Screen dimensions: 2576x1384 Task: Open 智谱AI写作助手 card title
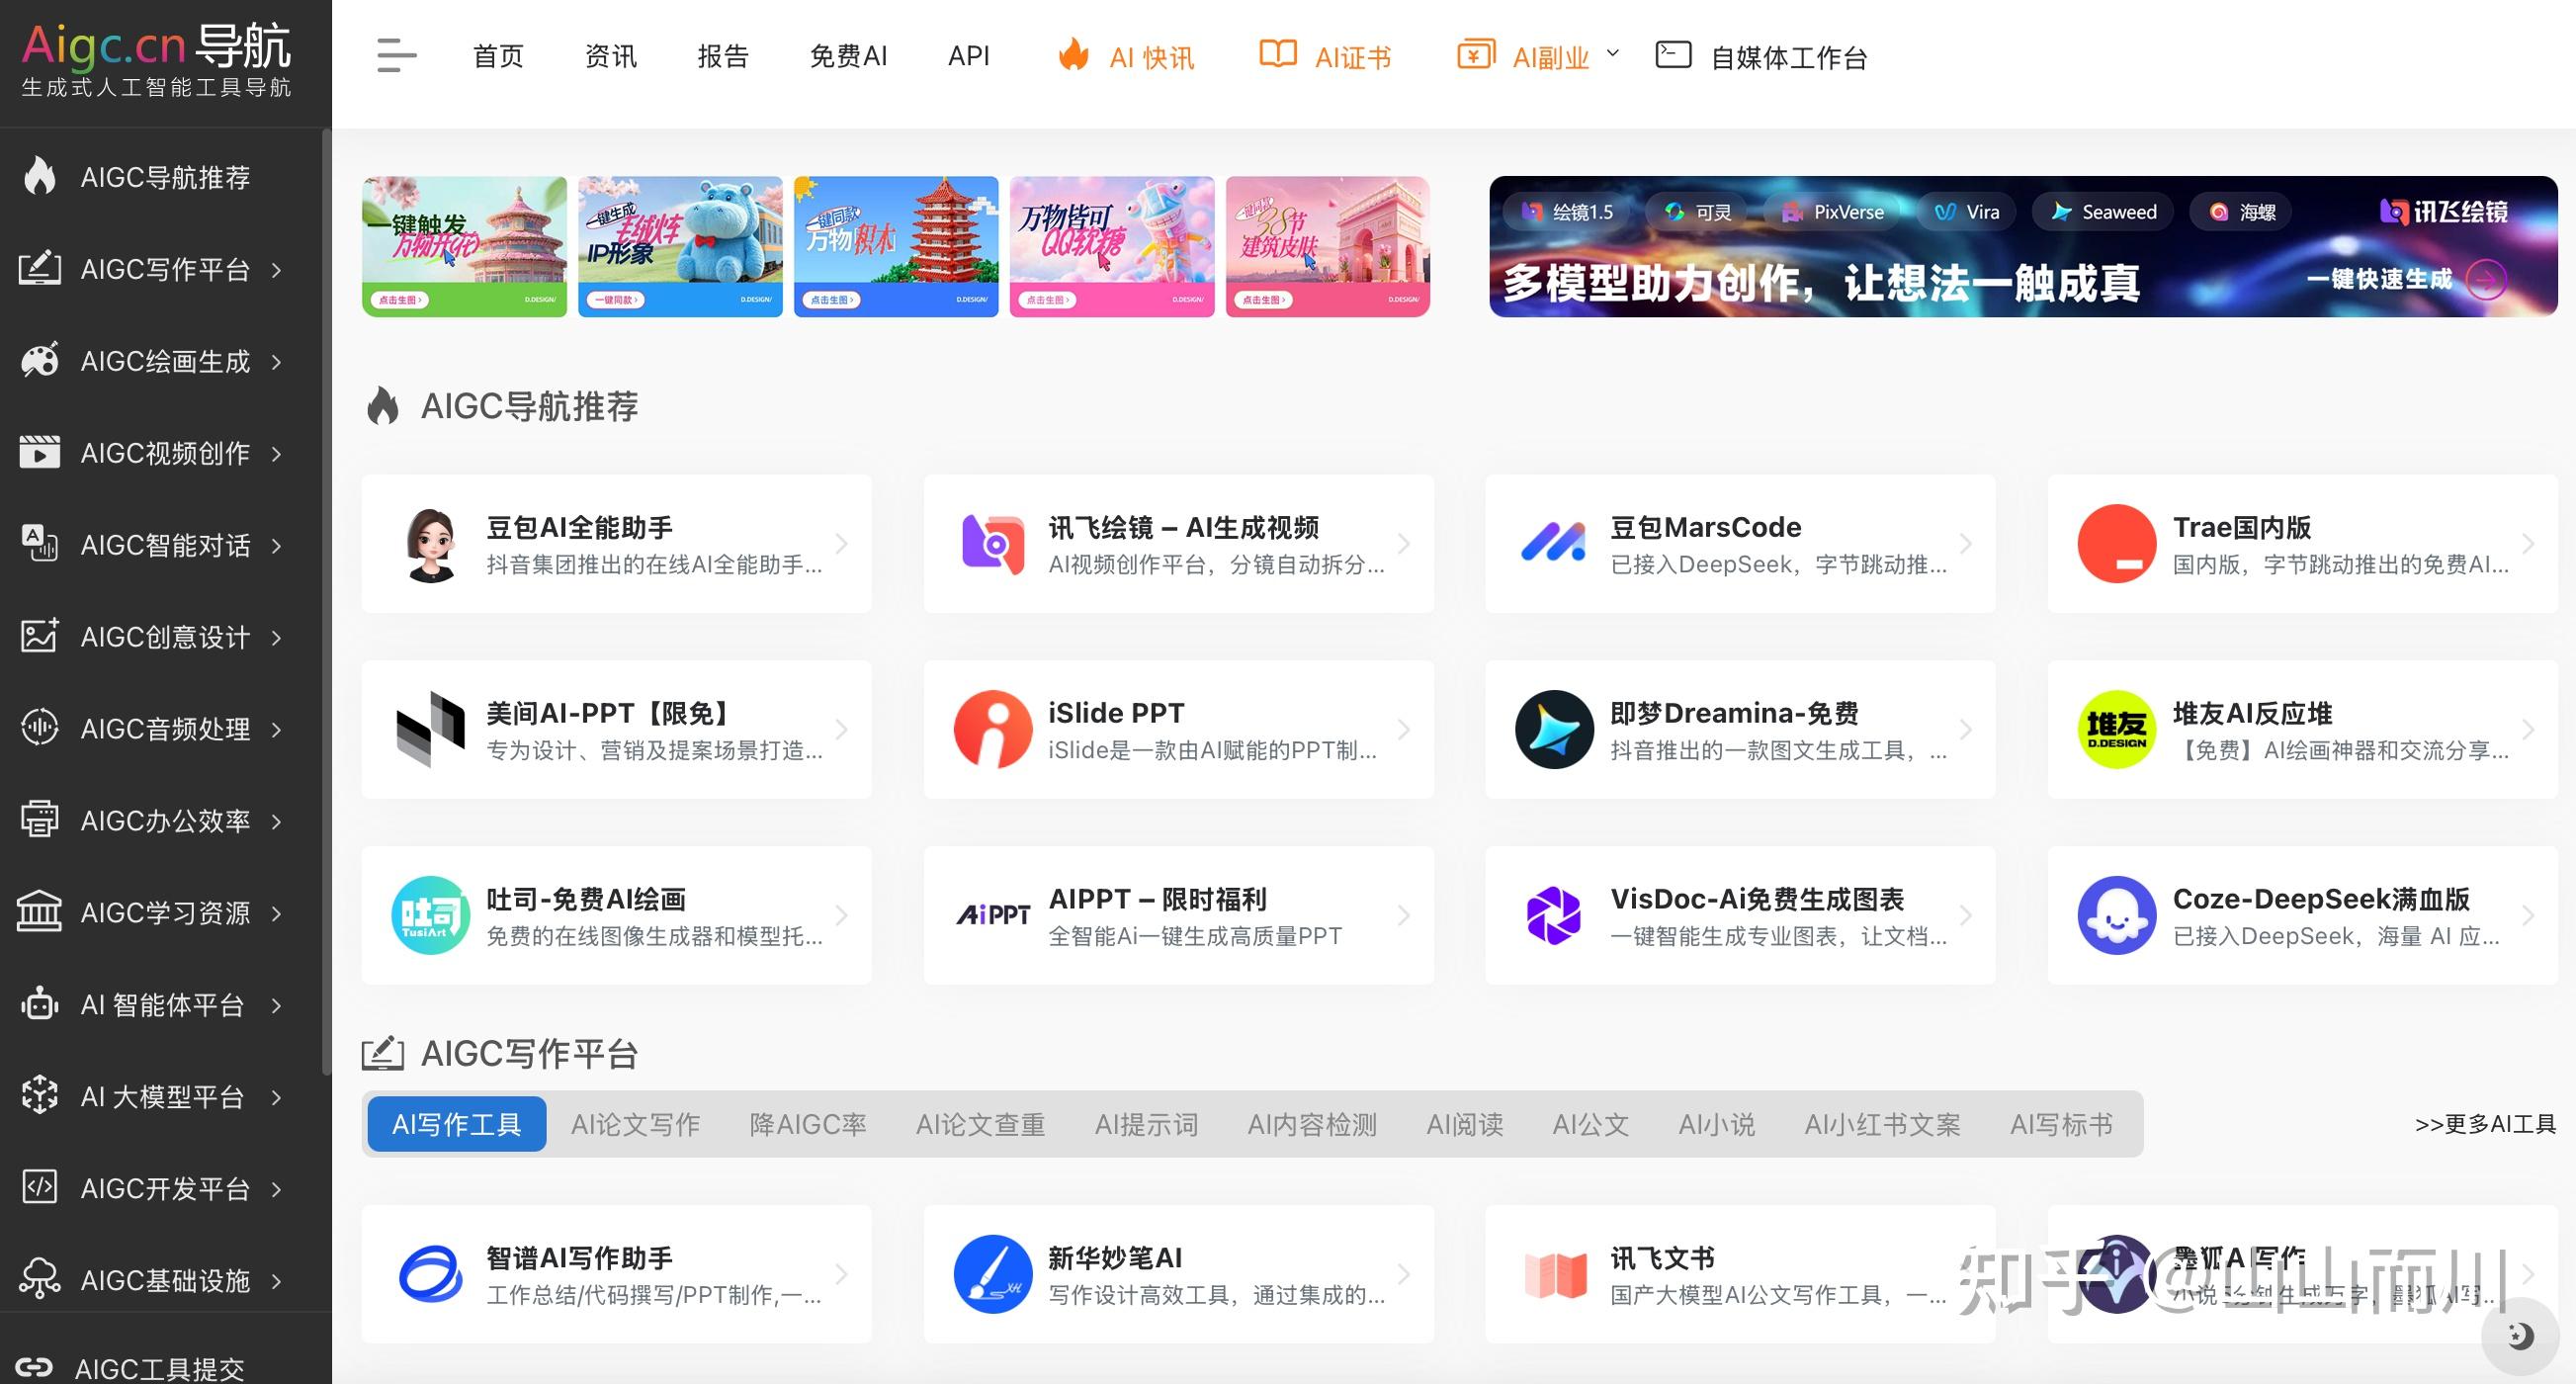pyautogui.click(x=579, y=1258)
